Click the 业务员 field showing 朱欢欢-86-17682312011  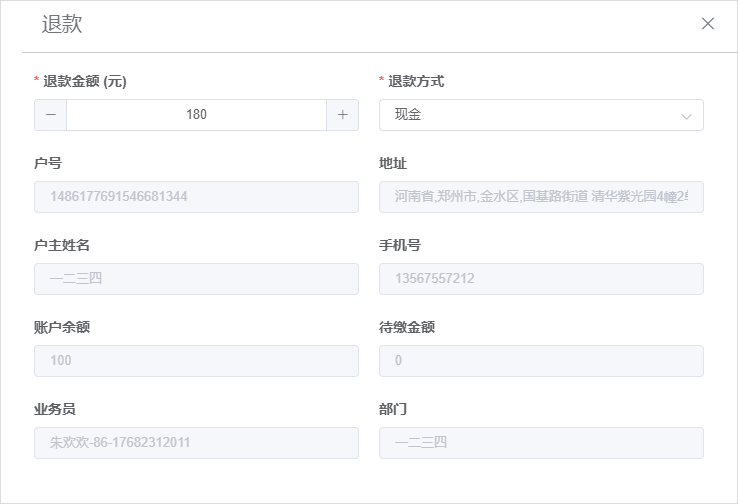[196, 443]
